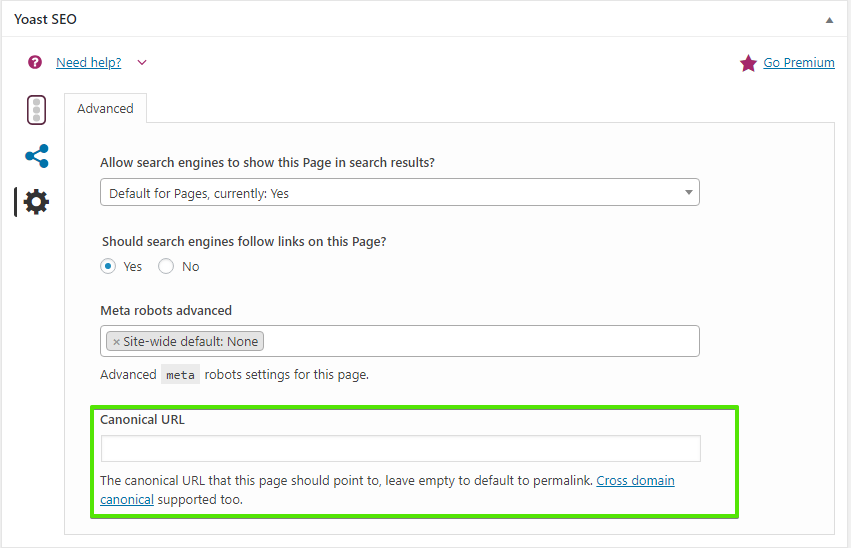Open the Cross domain canonical link
The image size is (851, 548).
(x=635, y=481)
